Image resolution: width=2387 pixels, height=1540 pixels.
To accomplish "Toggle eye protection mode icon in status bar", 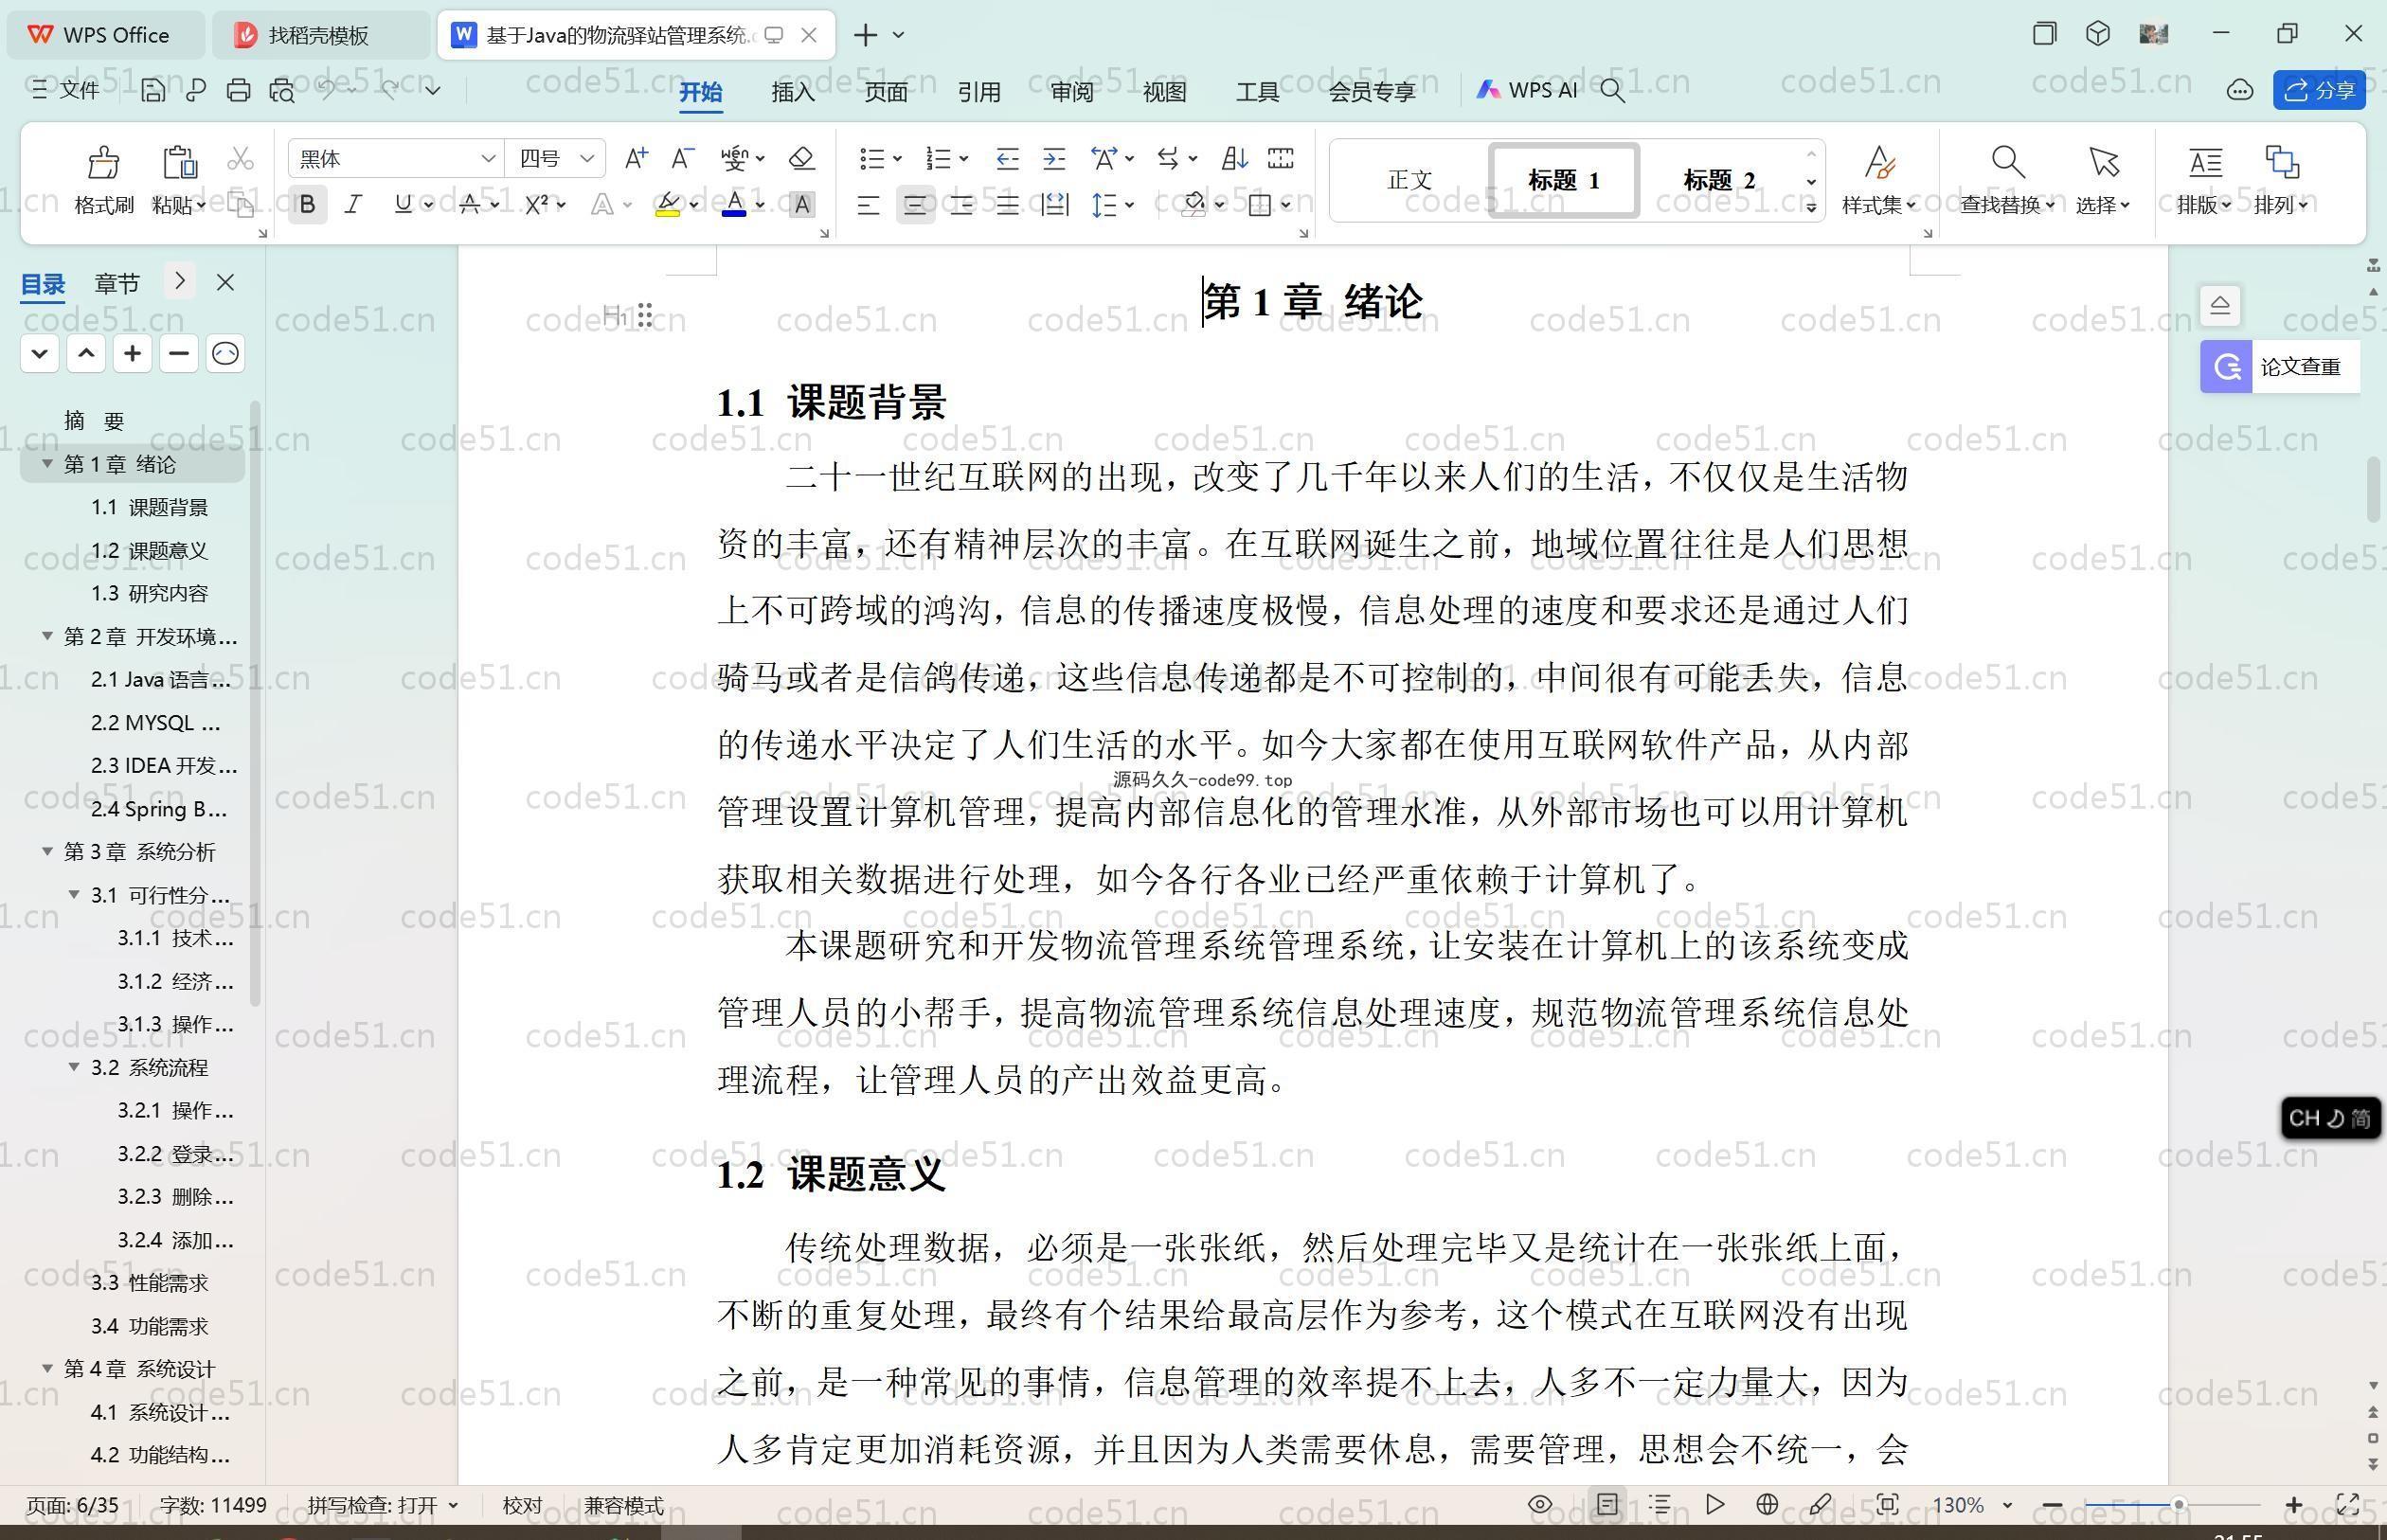I will point(1540,1504).
